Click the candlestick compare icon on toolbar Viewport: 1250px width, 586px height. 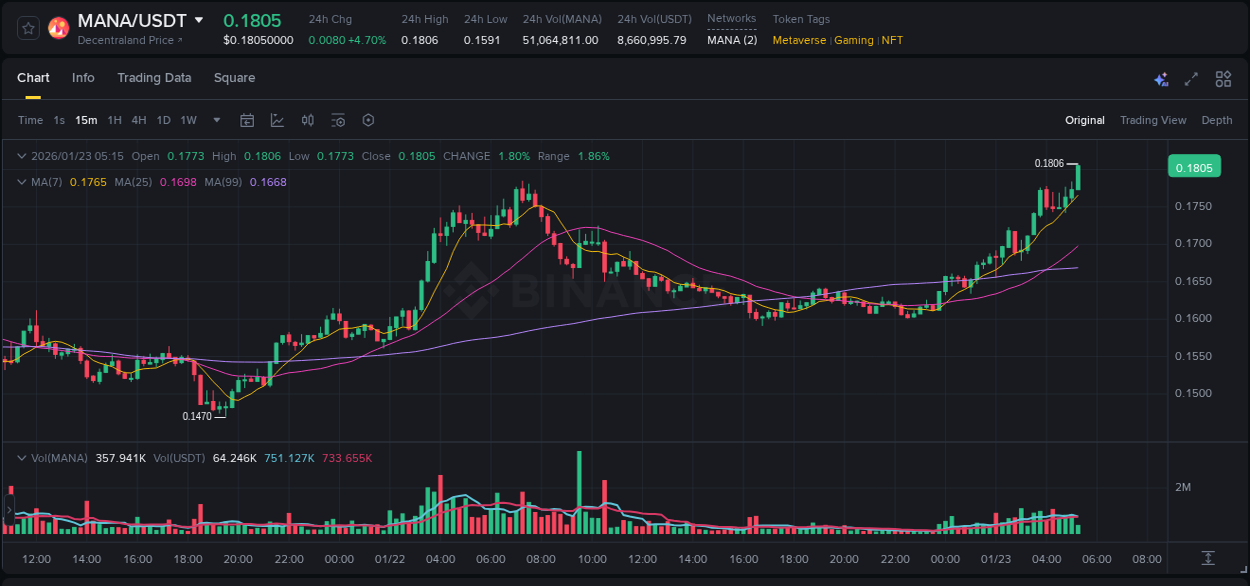(307, 120)
